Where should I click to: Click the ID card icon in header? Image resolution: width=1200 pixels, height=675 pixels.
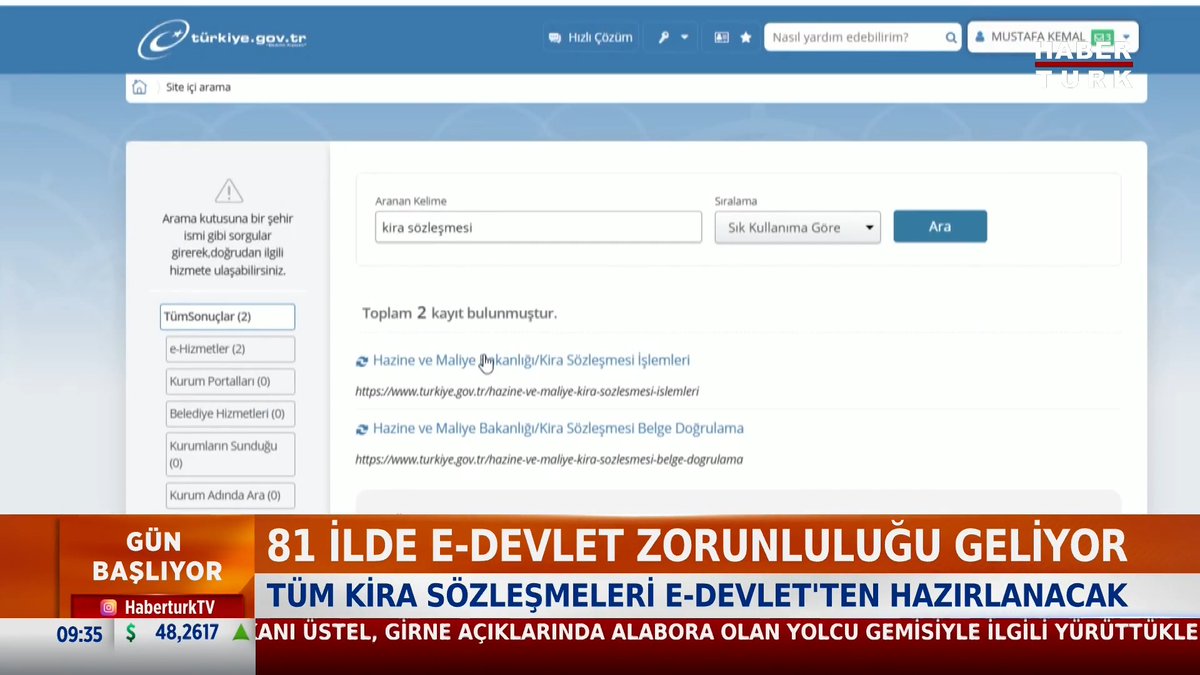coord(721,37)
